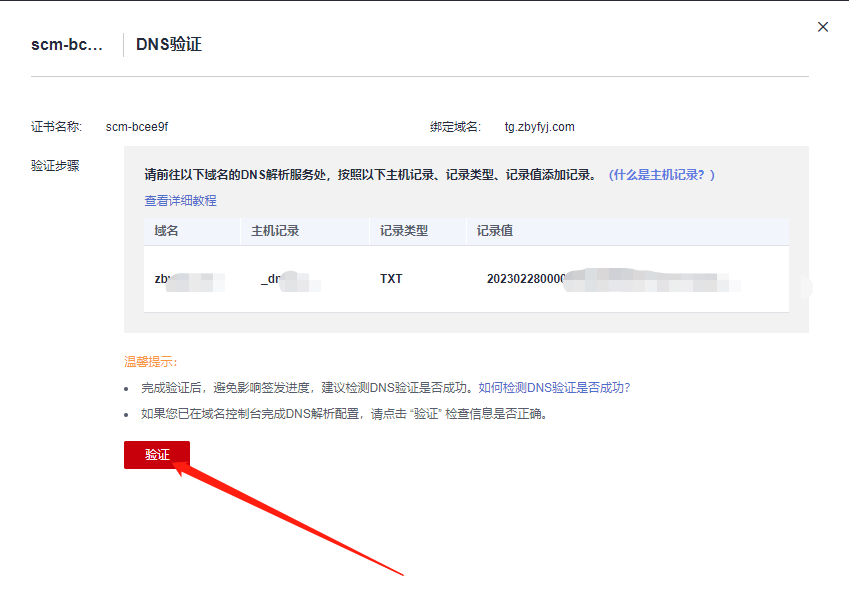Viewport: 849px width, 613px height.
Task: Open the 查看详细教程 link
Action: tap(180, 201)
